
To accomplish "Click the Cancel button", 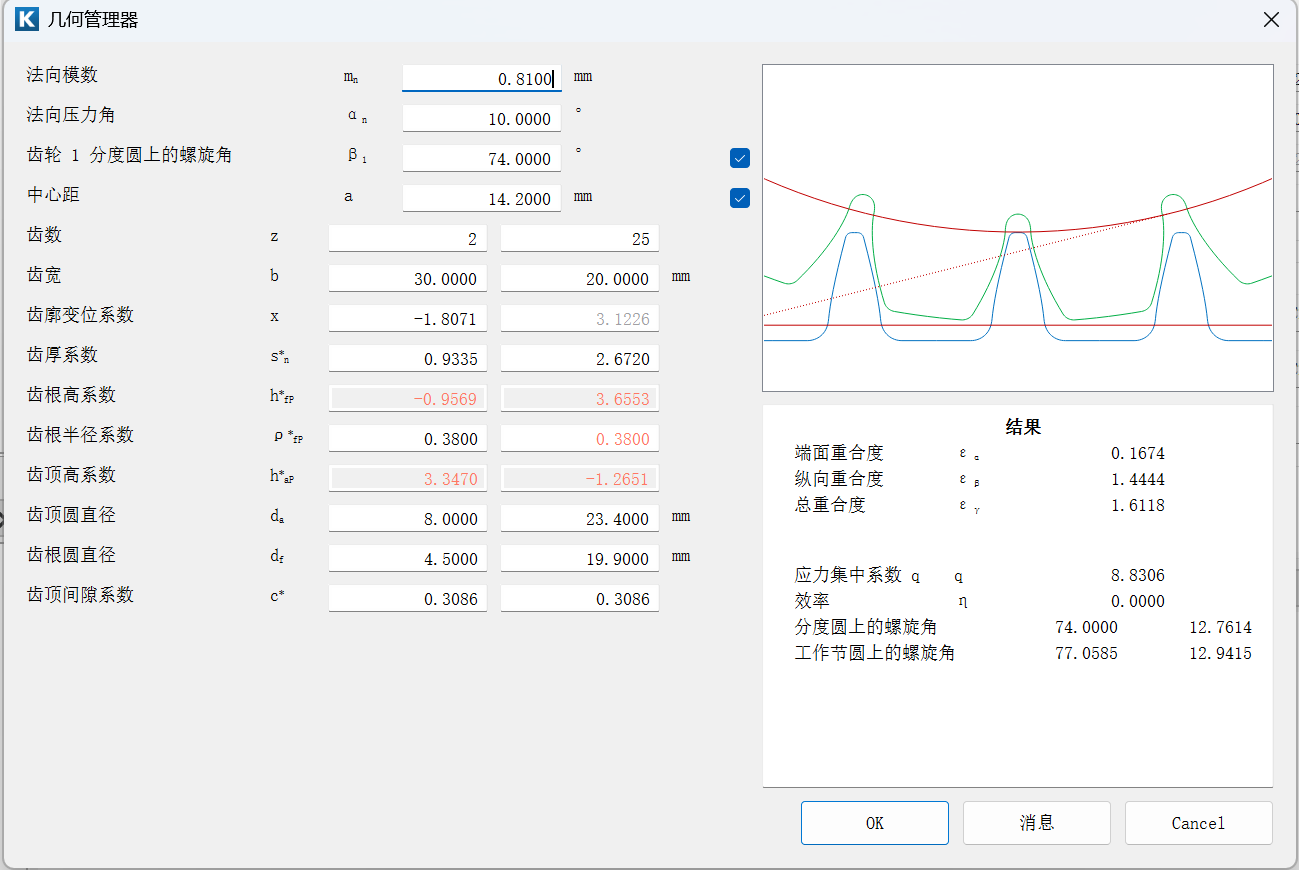I will coord(1198,823).
